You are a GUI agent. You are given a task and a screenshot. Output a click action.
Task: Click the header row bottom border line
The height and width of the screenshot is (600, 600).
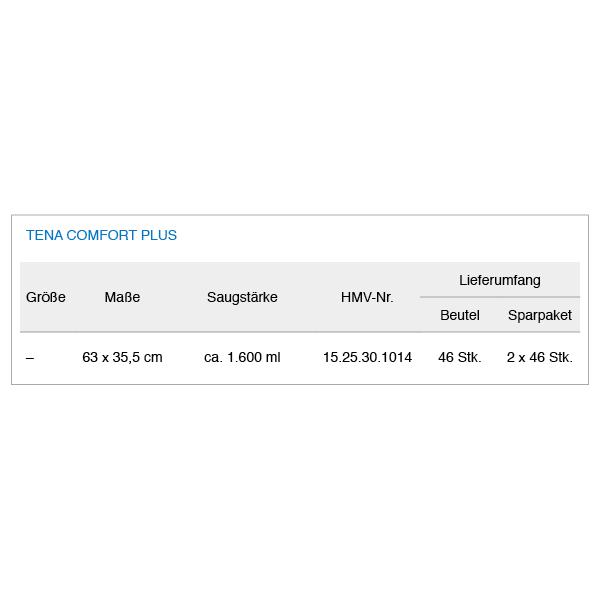(300, 332)
